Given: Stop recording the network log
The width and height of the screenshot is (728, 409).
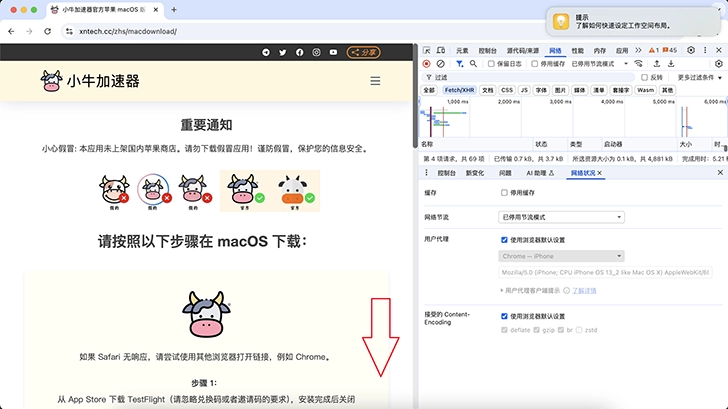Looking at the screenshot, I should click(x=426, y=64).
